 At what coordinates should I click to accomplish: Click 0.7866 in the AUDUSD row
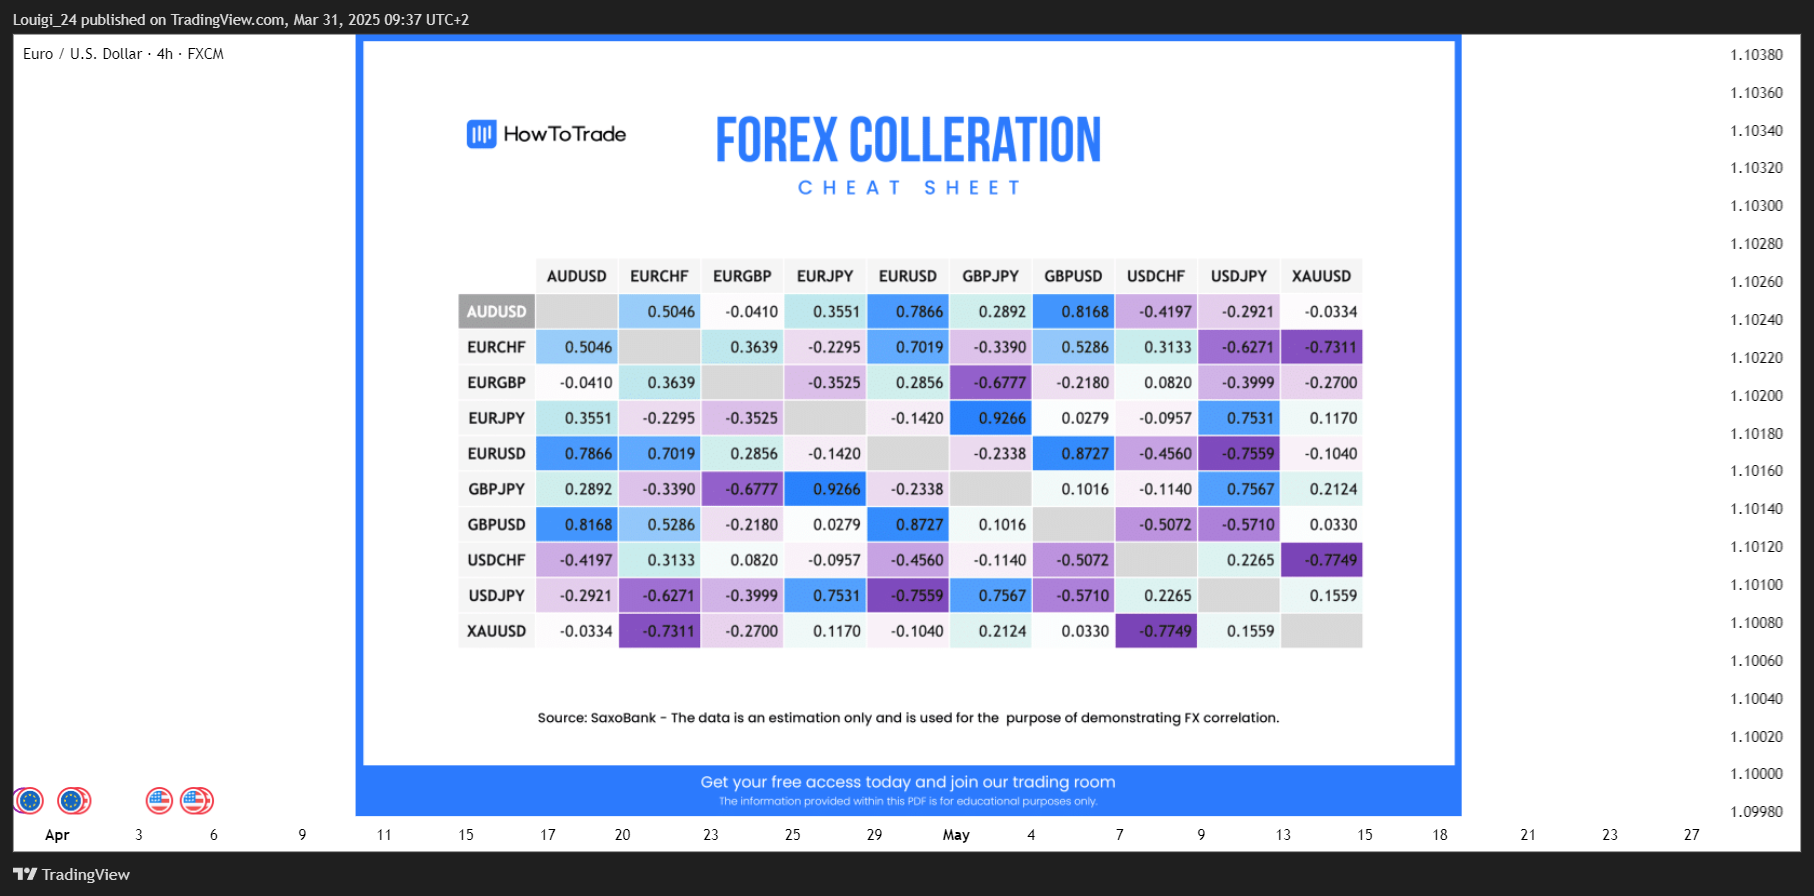pos(908,312)
